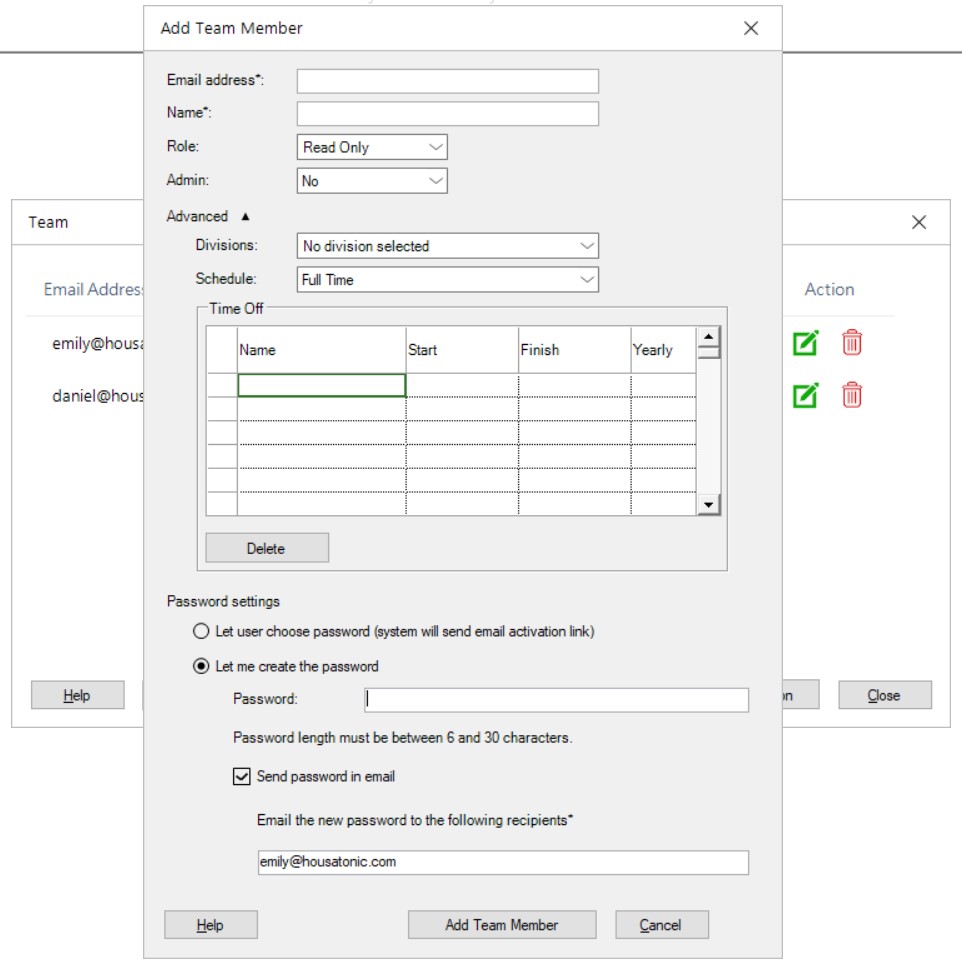
Task: Uncheck 'Send password in email' checkbox
Action: 241,776
